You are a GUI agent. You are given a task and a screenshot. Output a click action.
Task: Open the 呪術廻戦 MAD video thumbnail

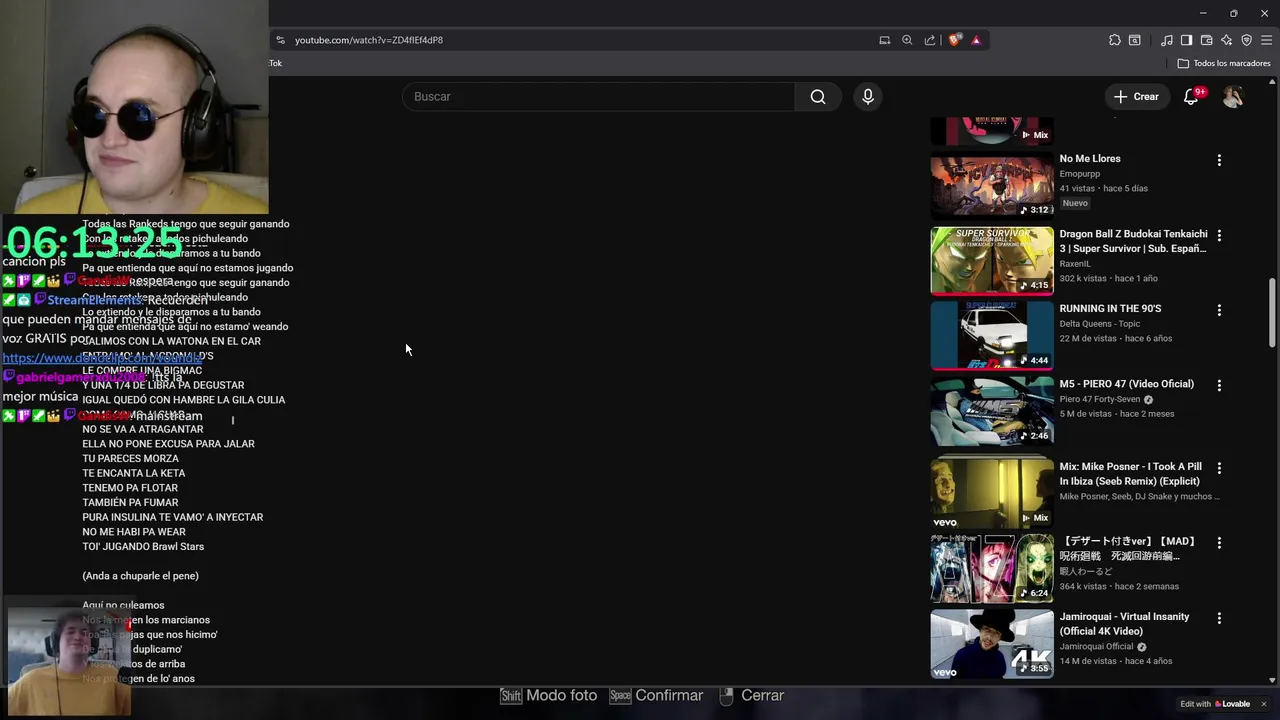[x=992, y=569]
